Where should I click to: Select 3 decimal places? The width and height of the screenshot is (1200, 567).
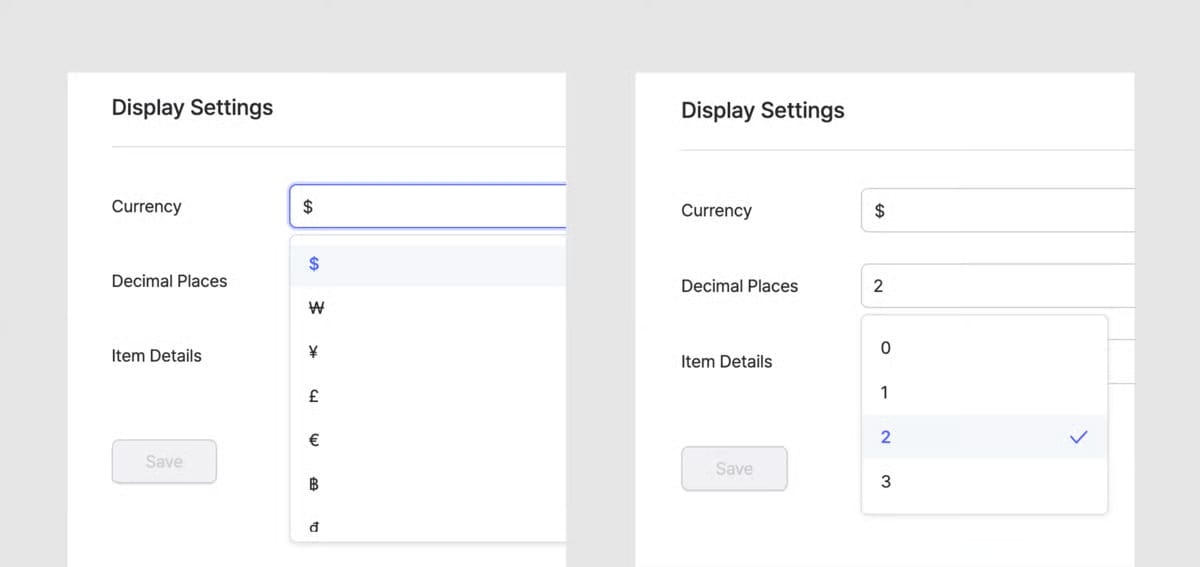click(984, 481)
